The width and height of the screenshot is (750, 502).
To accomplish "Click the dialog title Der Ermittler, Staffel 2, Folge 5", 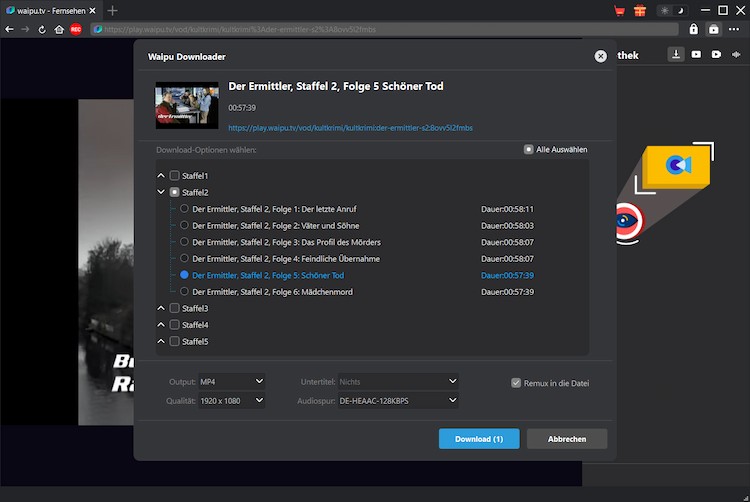I will point(336,87).
